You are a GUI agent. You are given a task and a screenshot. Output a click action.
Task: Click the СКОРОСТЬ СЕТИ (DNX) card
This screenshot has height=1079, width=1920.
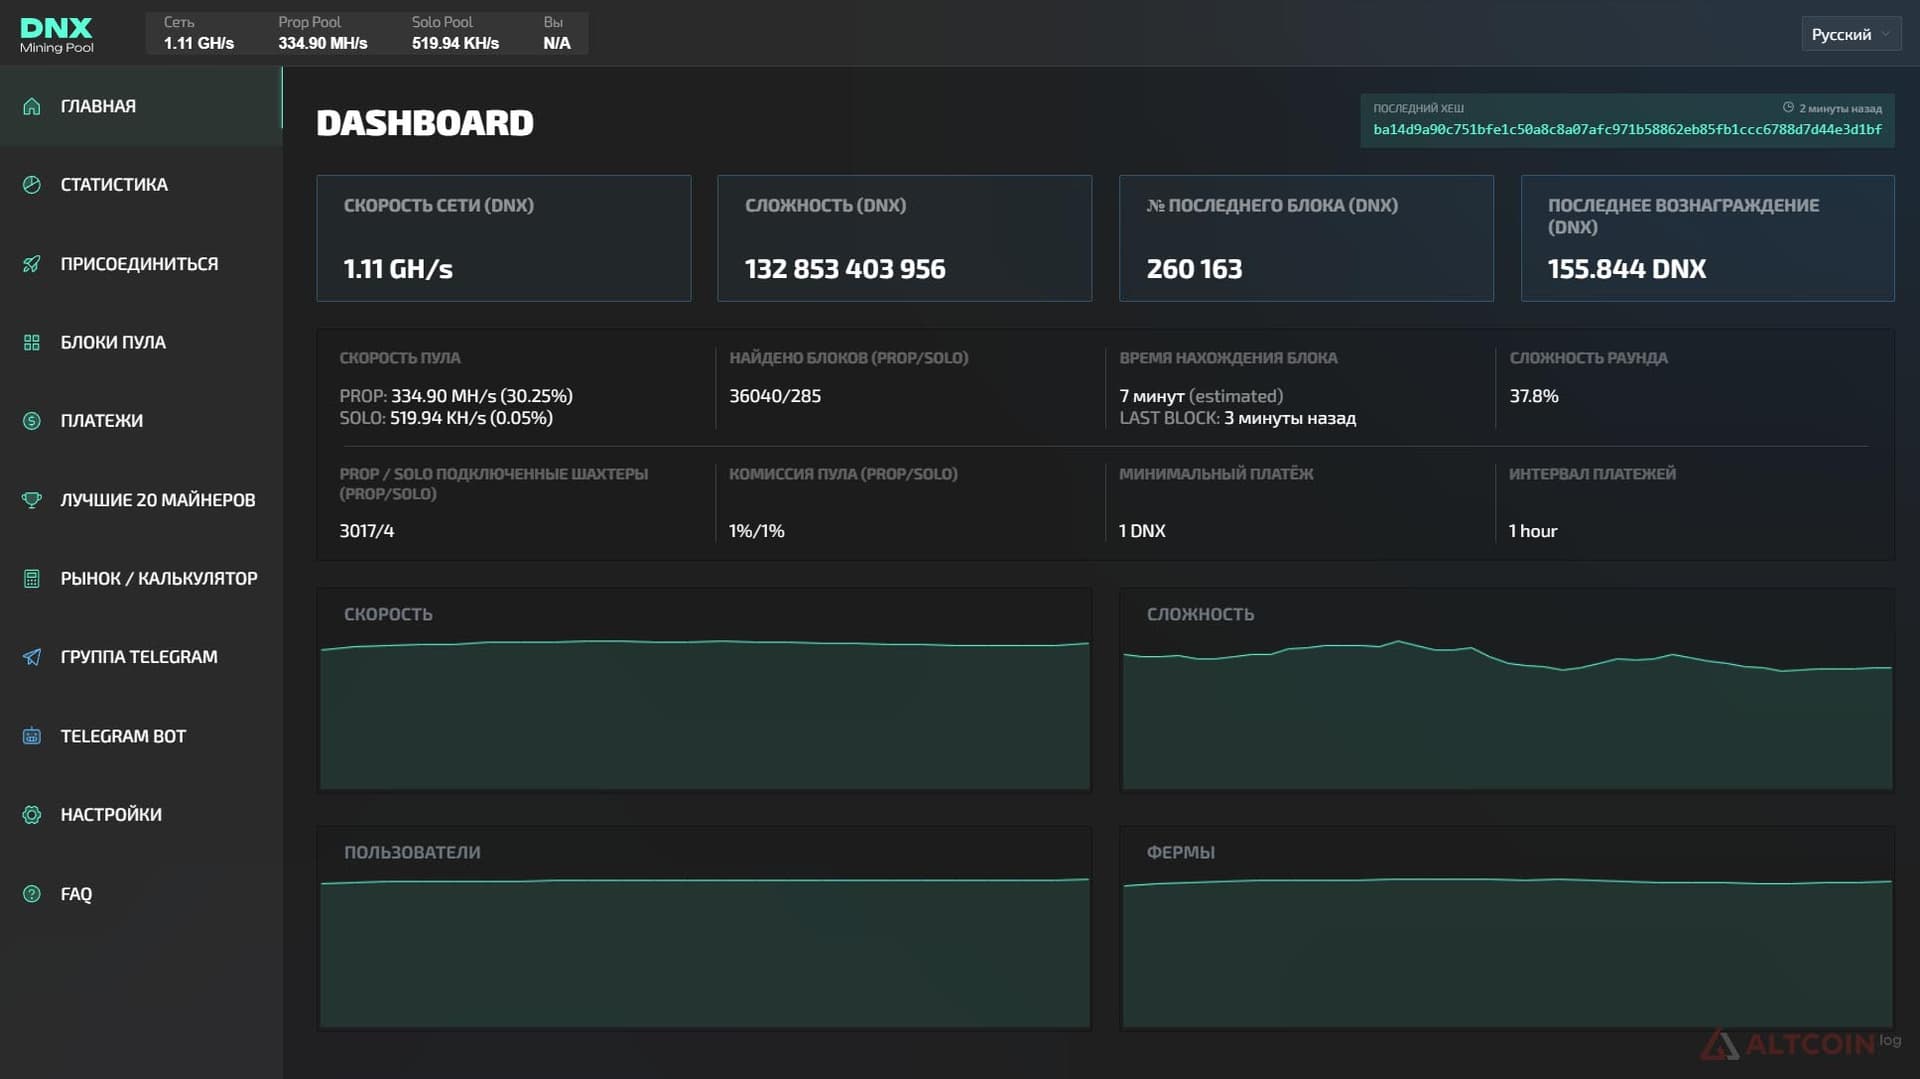click(504, 238)
